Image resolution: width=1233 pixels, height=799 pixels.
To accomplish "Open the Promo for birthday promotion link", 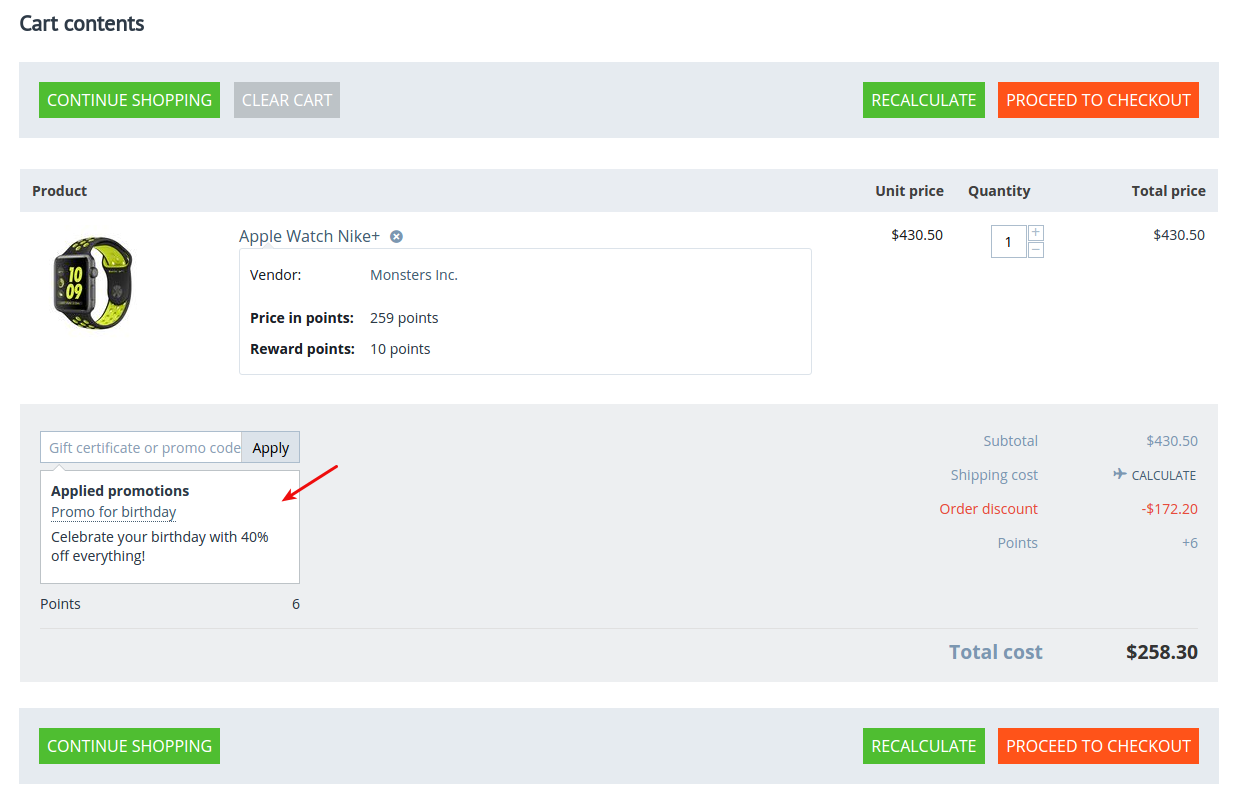I will tap(113, 512).
